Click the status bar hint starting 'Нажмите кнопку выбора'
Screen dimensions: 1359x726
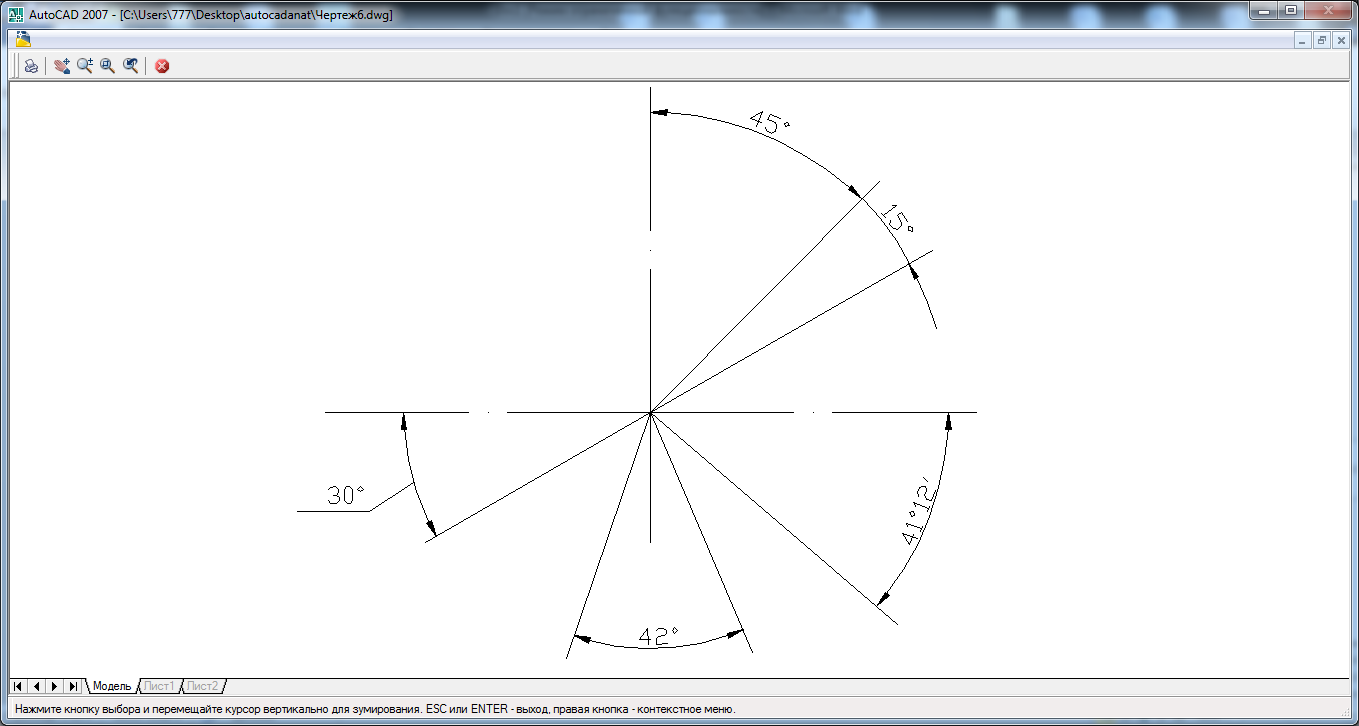(x=375, y=709)
